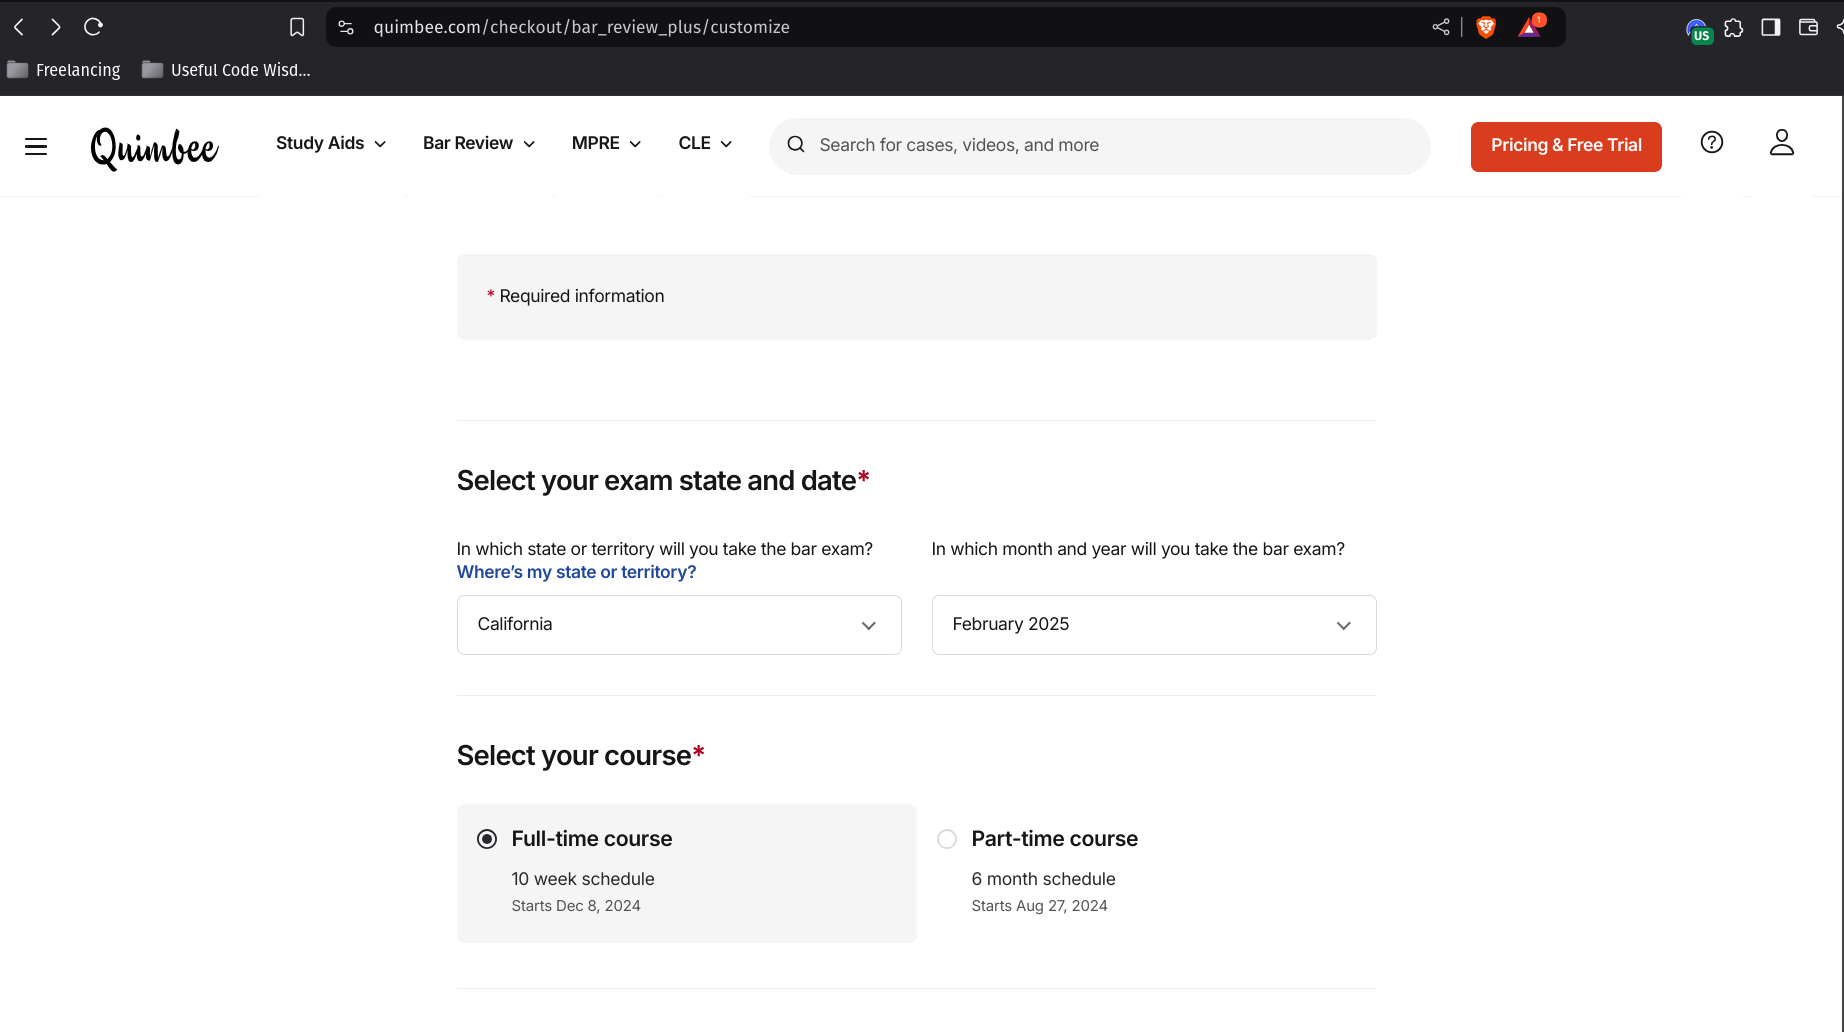Select the Full-time course radio button
This screenshot has height=1032, width=1844.
[x=487, y=839]
